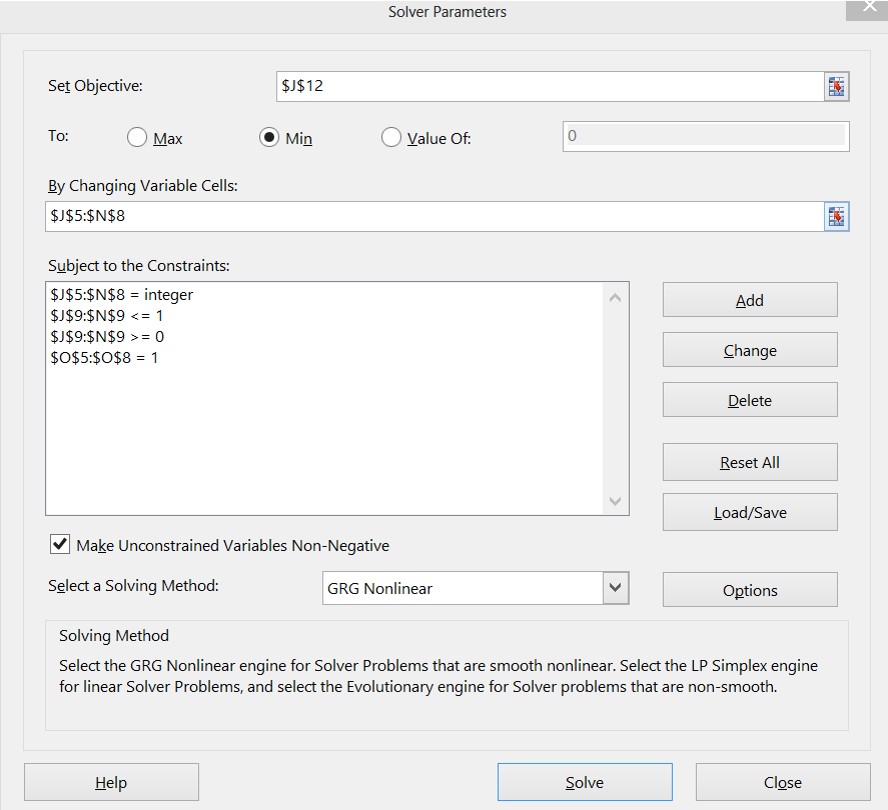Image resolution: width=888 pixels, height=810 pixels.
Task: Select constraint $O$5:$O$8 = 1
Action: click(x=104, y=357)
